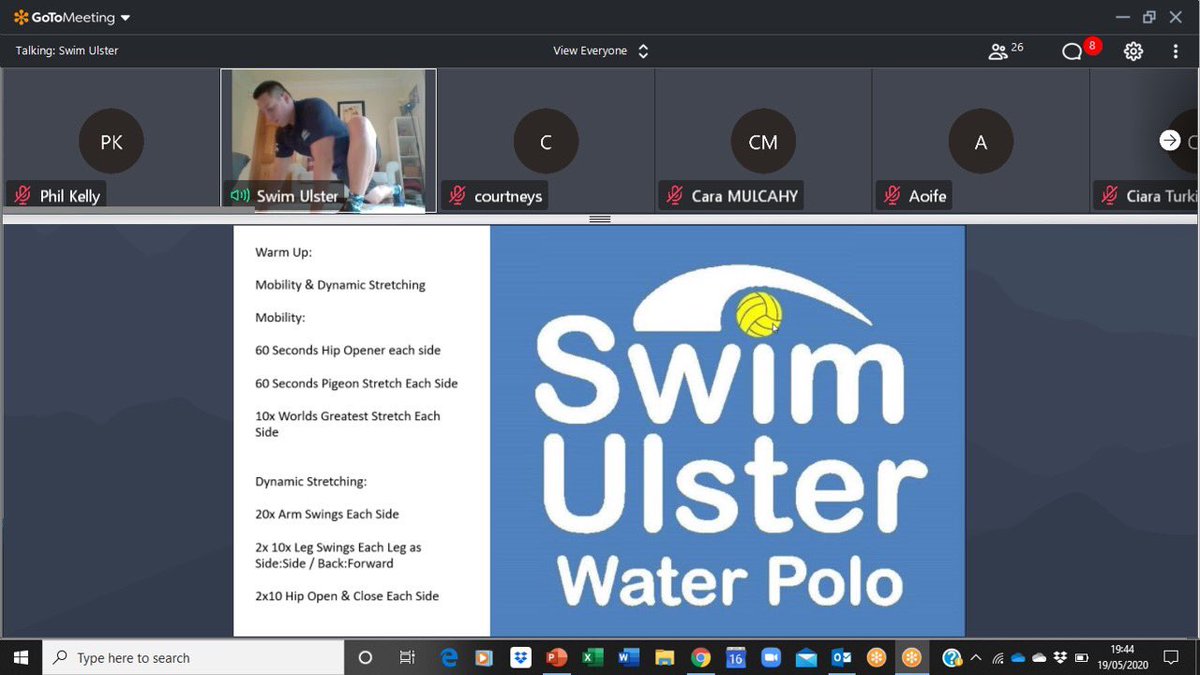Click the Phil Kelly name label
1200x675 pixels.
tap(70, 196)
